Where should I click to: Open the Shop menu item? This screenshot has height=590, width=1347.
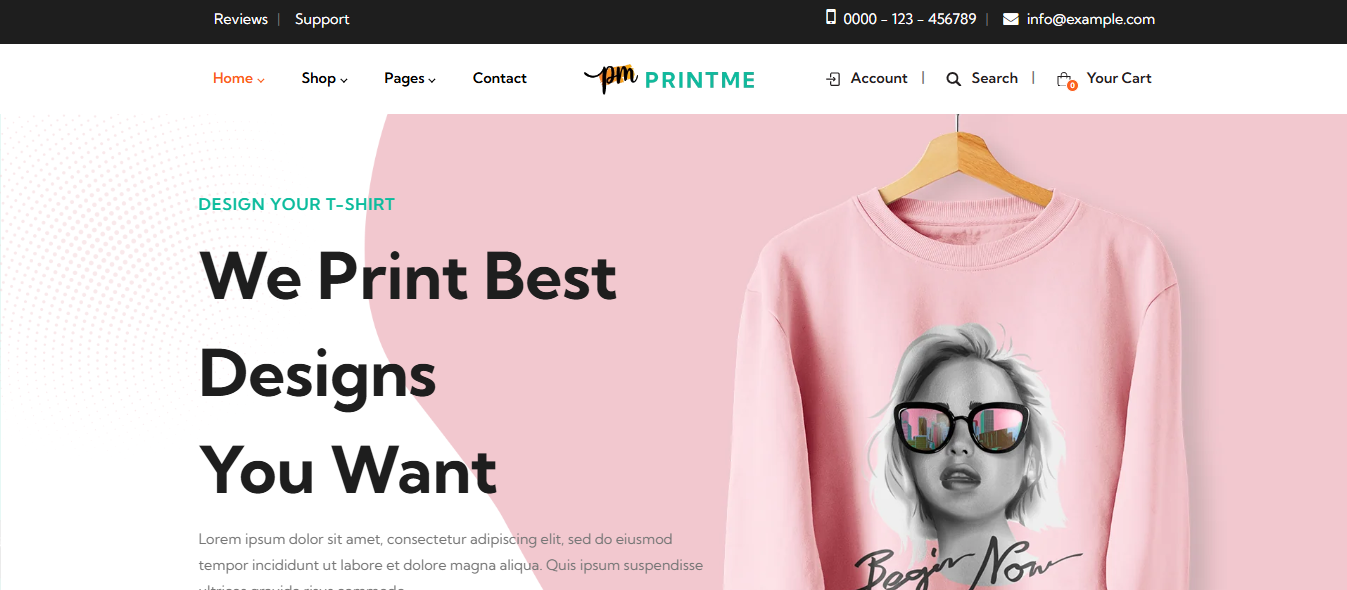pyautogui.click(x=319, y=78)
